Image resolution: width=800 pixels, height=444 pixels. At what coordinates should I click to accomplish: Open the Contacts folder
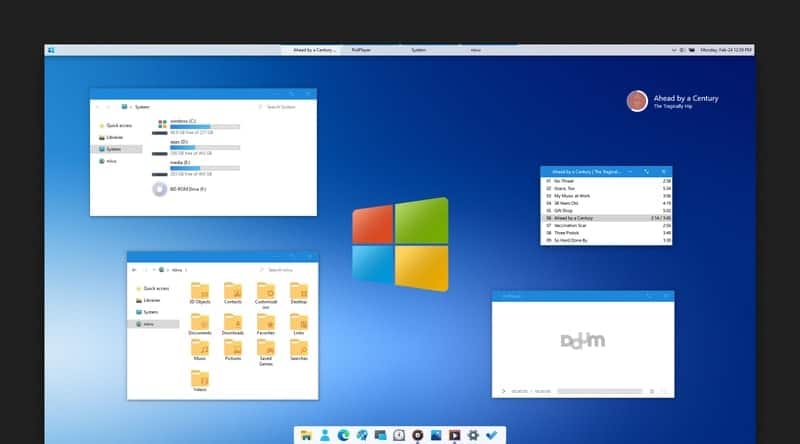[x=233, y=293]
